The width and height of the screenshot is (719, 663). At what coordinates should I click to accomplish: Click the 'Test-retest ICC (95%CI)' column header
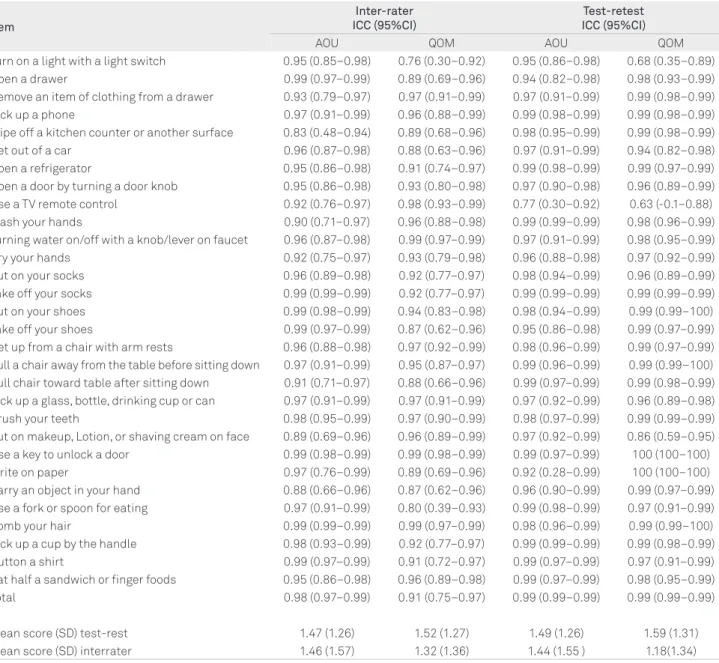click(614, 18)
